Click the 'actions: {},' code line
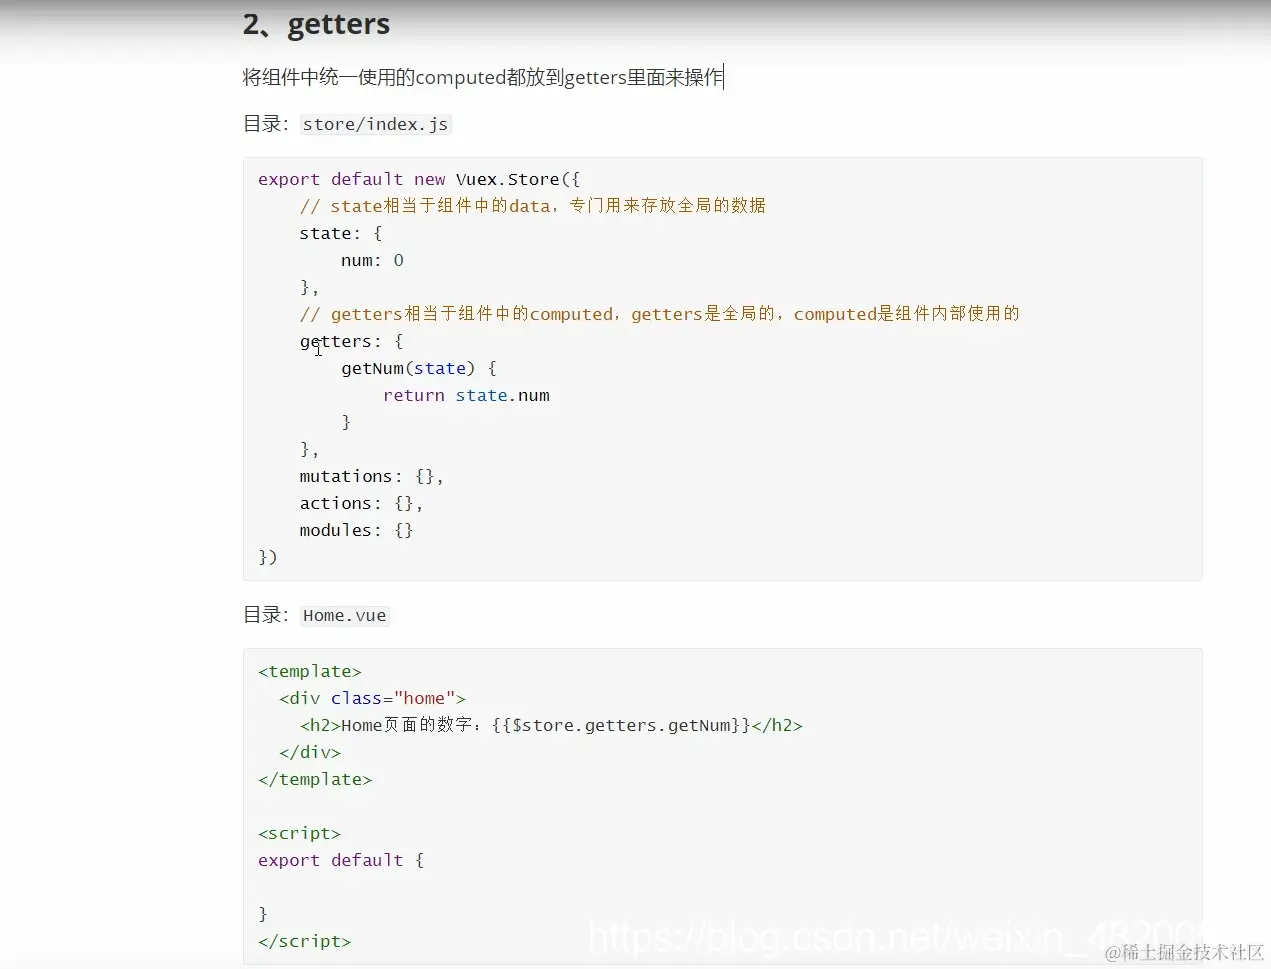The width and height of the screenshot is (1271, 969). click(361, 503)
